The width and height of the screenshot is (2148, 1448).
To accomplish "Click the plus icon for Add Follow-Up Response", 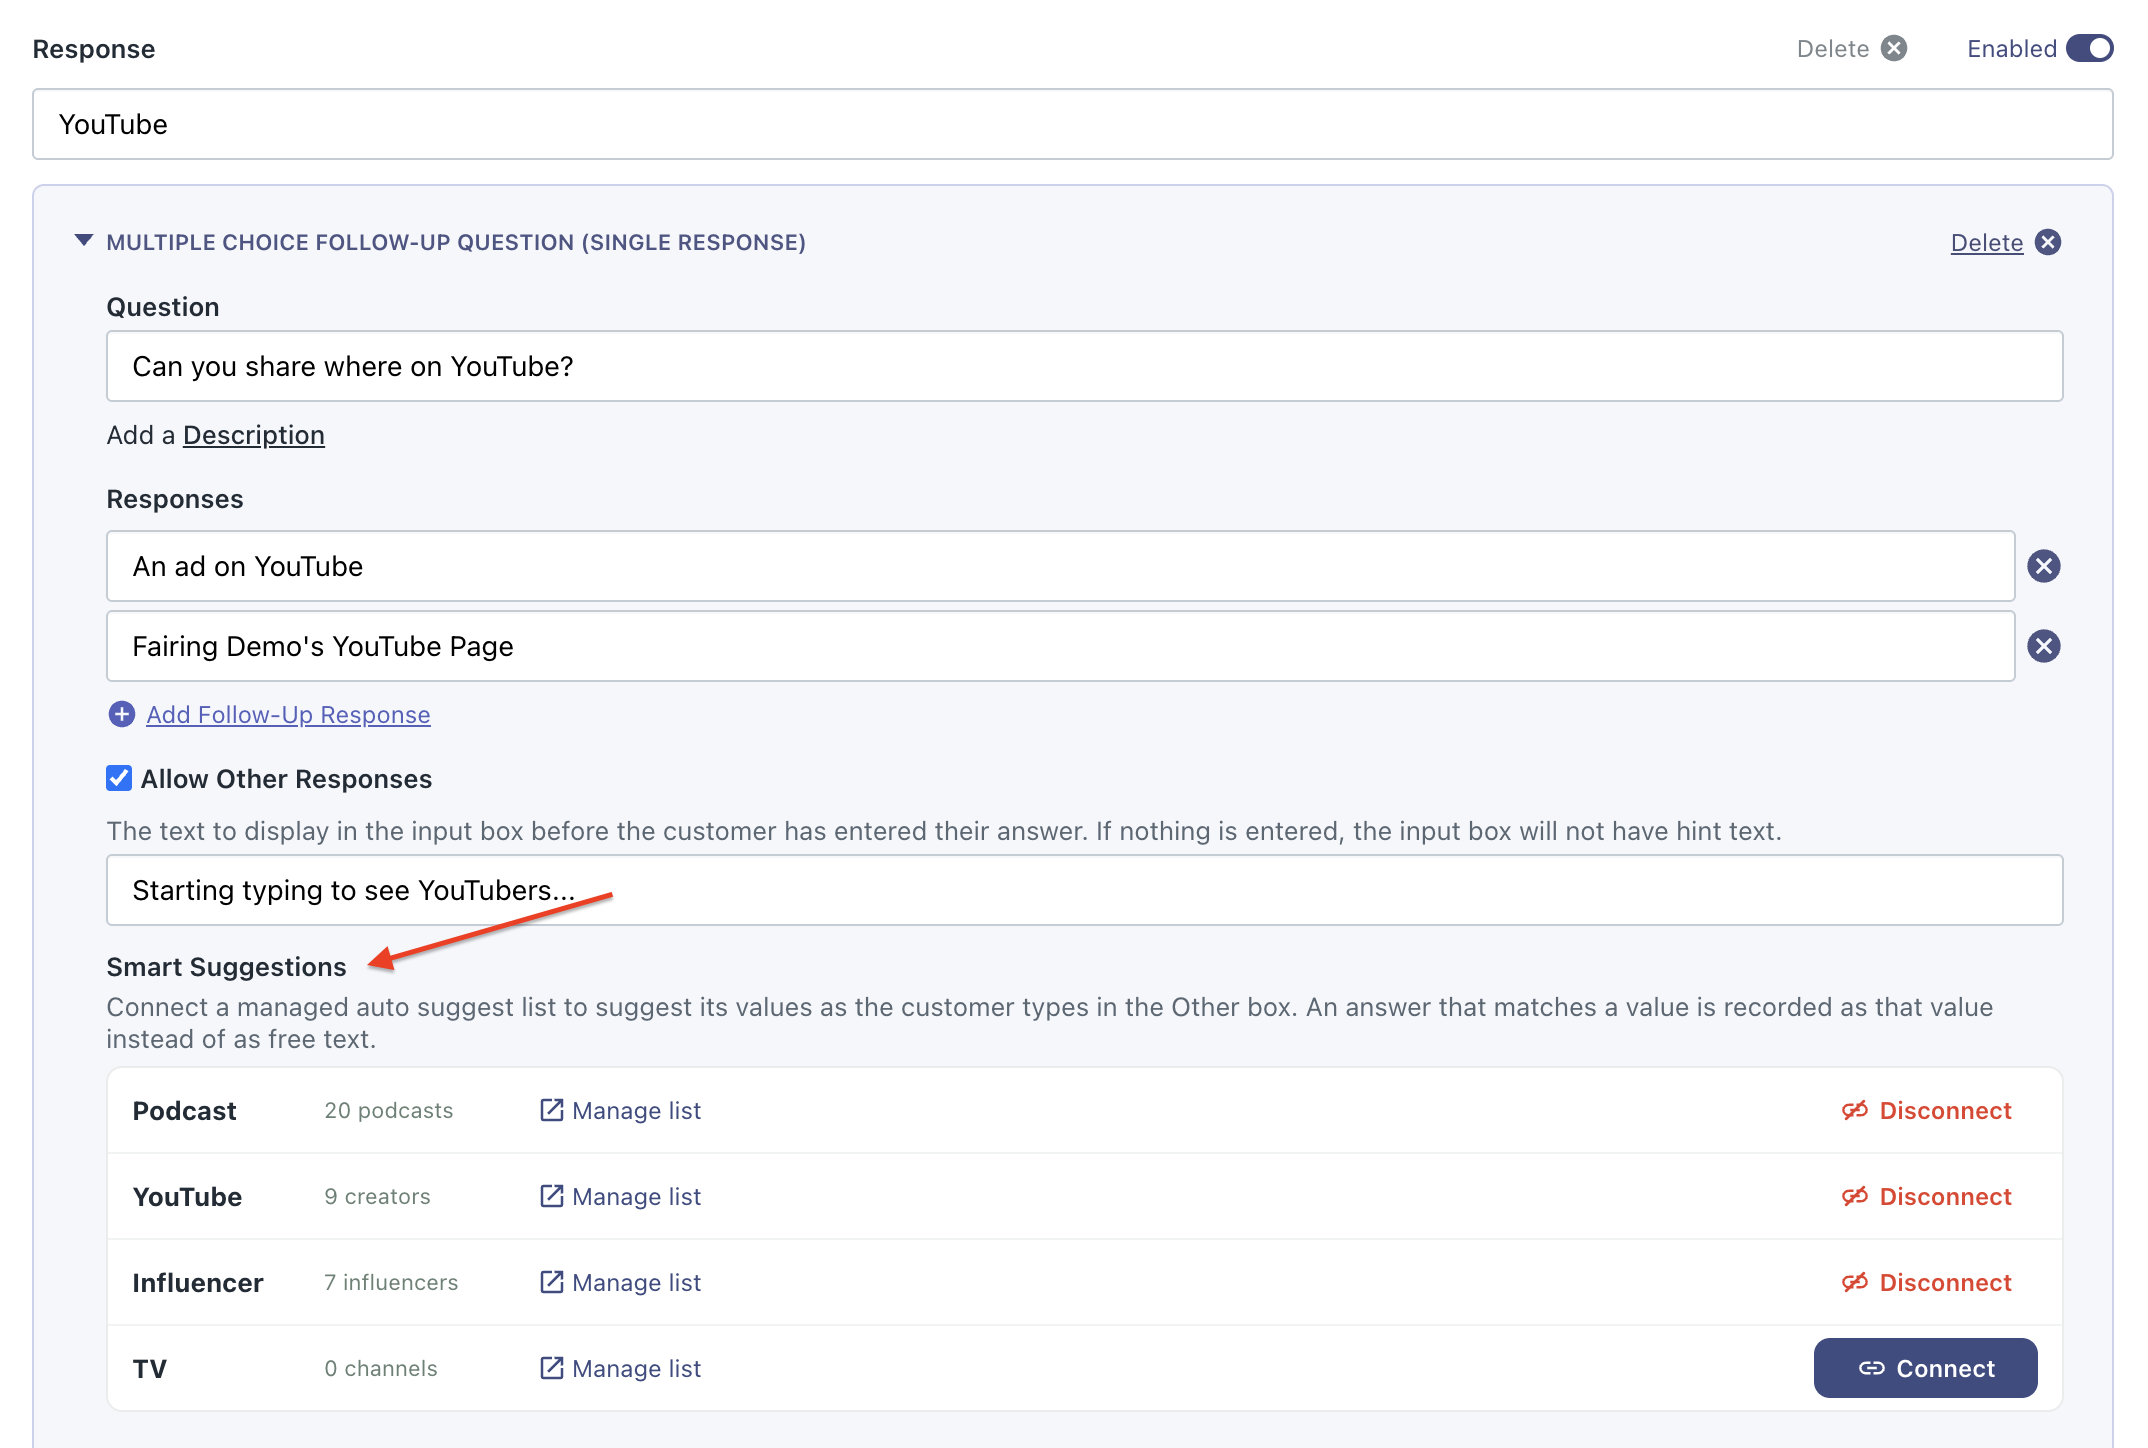I will (x=121, y=714).
